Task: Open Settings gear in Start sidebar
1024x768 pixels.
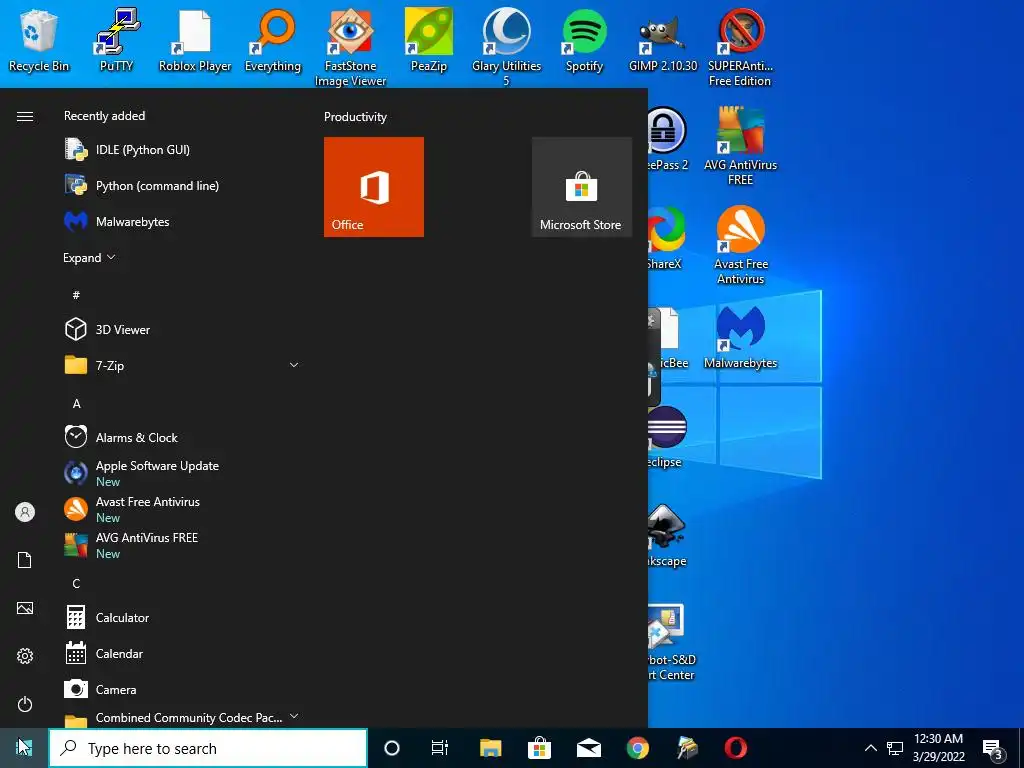Action: click(x=25, y=656)
